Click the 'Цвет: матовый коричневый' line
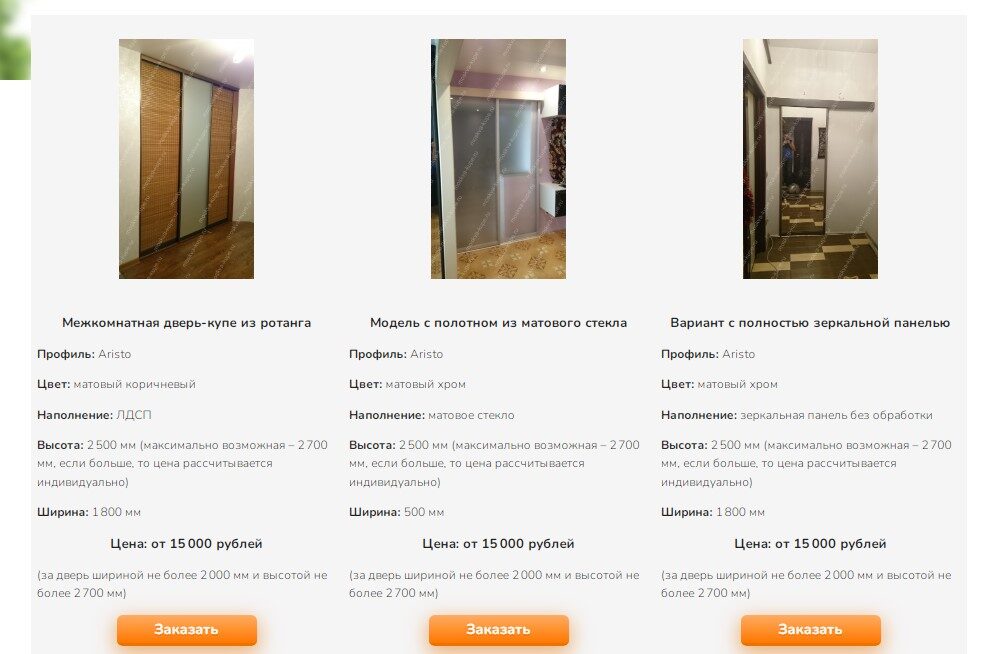This screenshot has width=1006, height=654. click(116, 384)
